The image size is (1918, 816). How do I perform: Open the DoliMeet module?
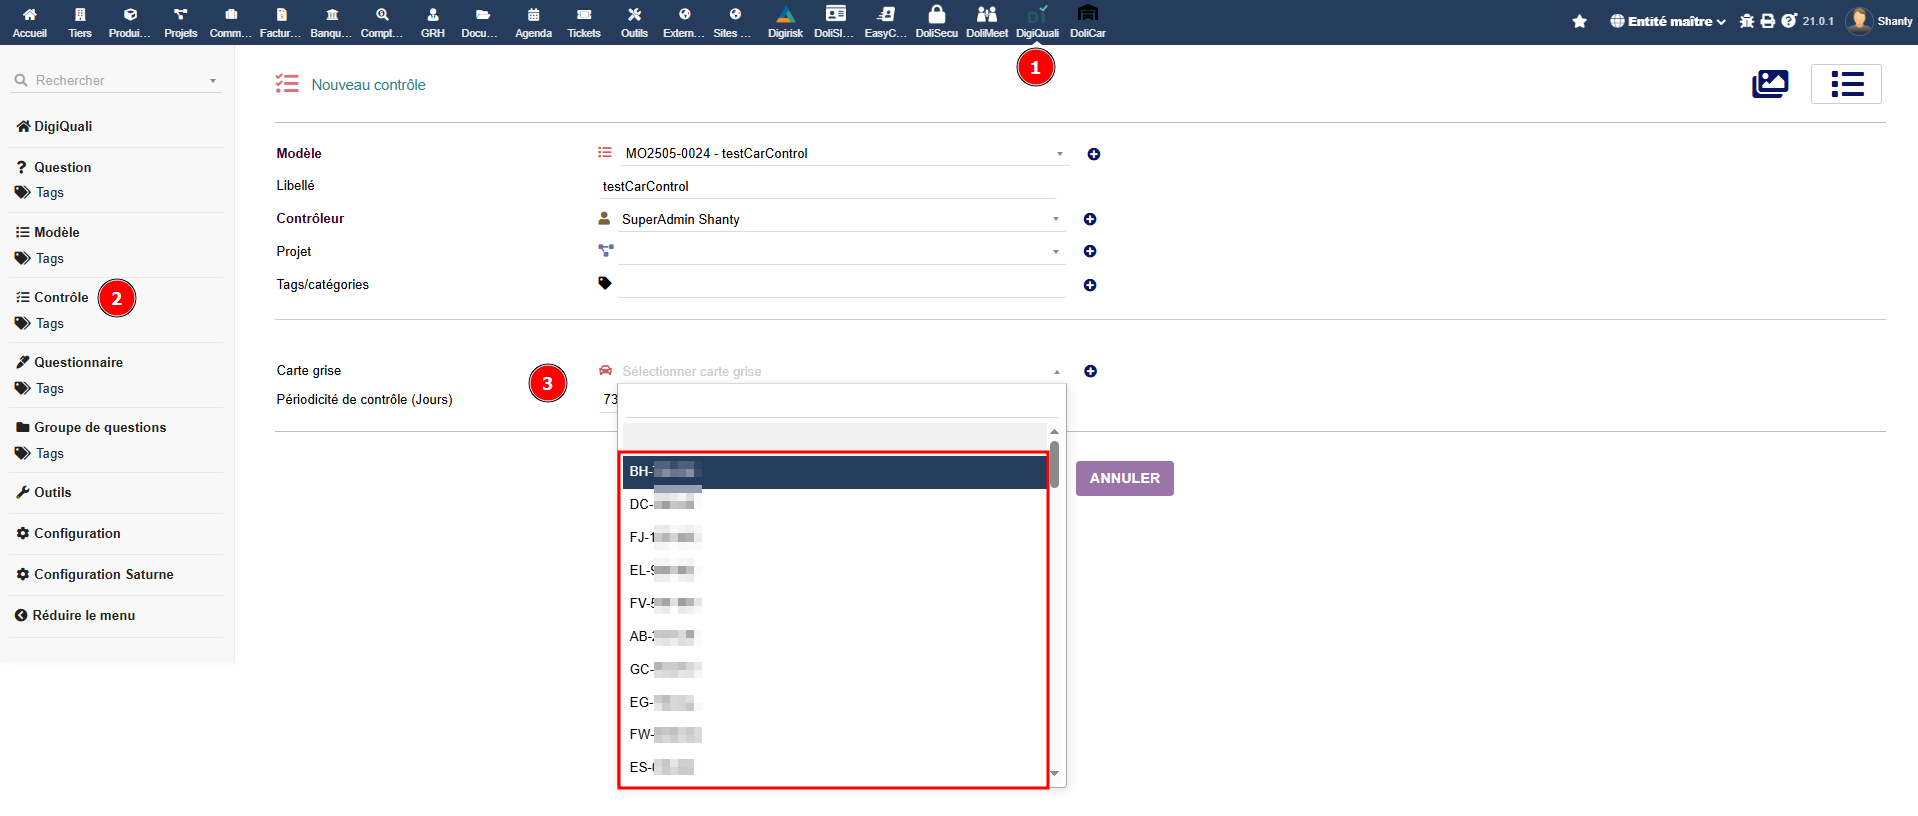click(x=987, y=22)
